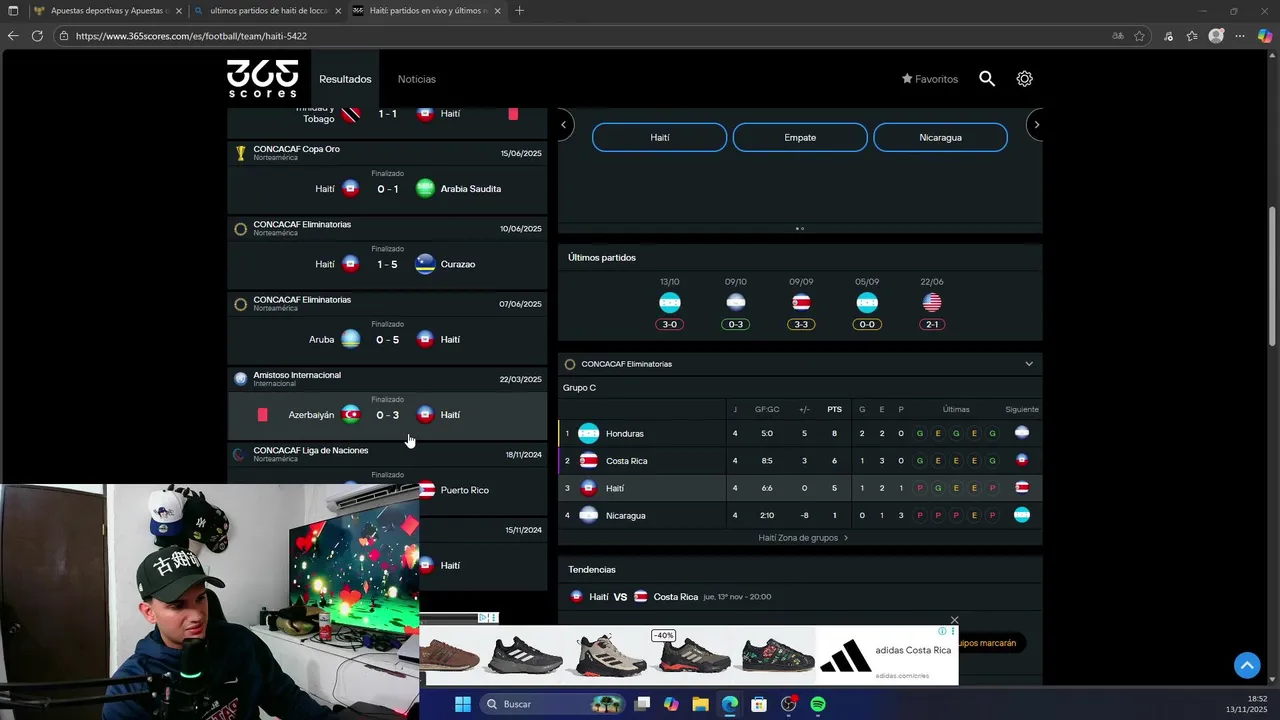Open Windows Start menu
1280x720 pixels.
(463, 704)
